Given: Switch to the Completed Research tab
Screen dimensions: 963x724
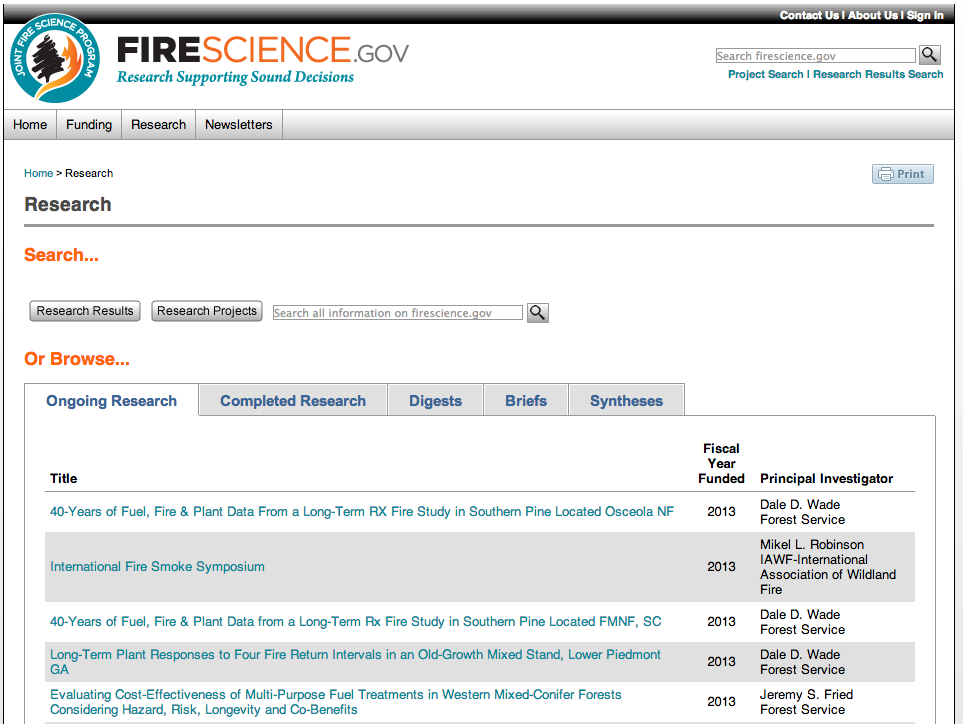Looking at the screenshot, I should 293,400.
